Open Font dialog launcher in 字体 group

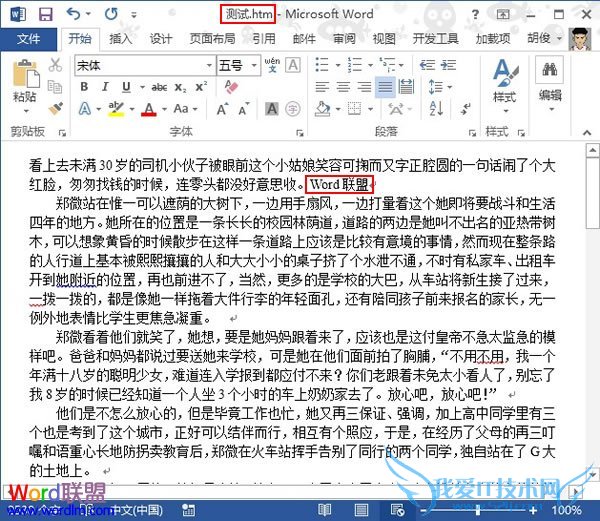(x=300, y=133)
